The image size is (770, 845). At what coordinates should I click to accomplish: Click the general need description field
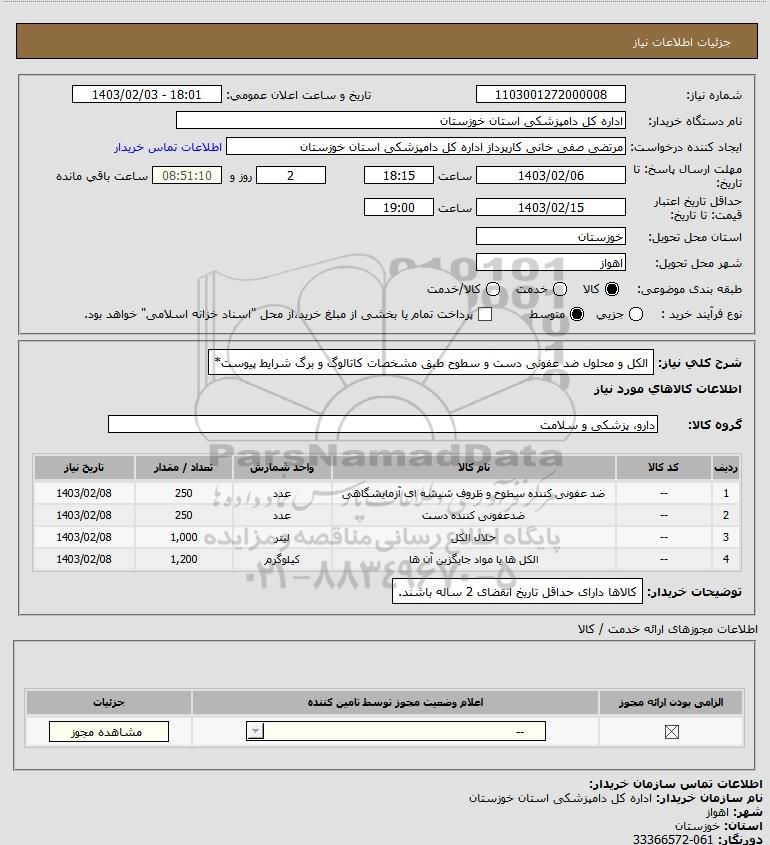(431, 363)
